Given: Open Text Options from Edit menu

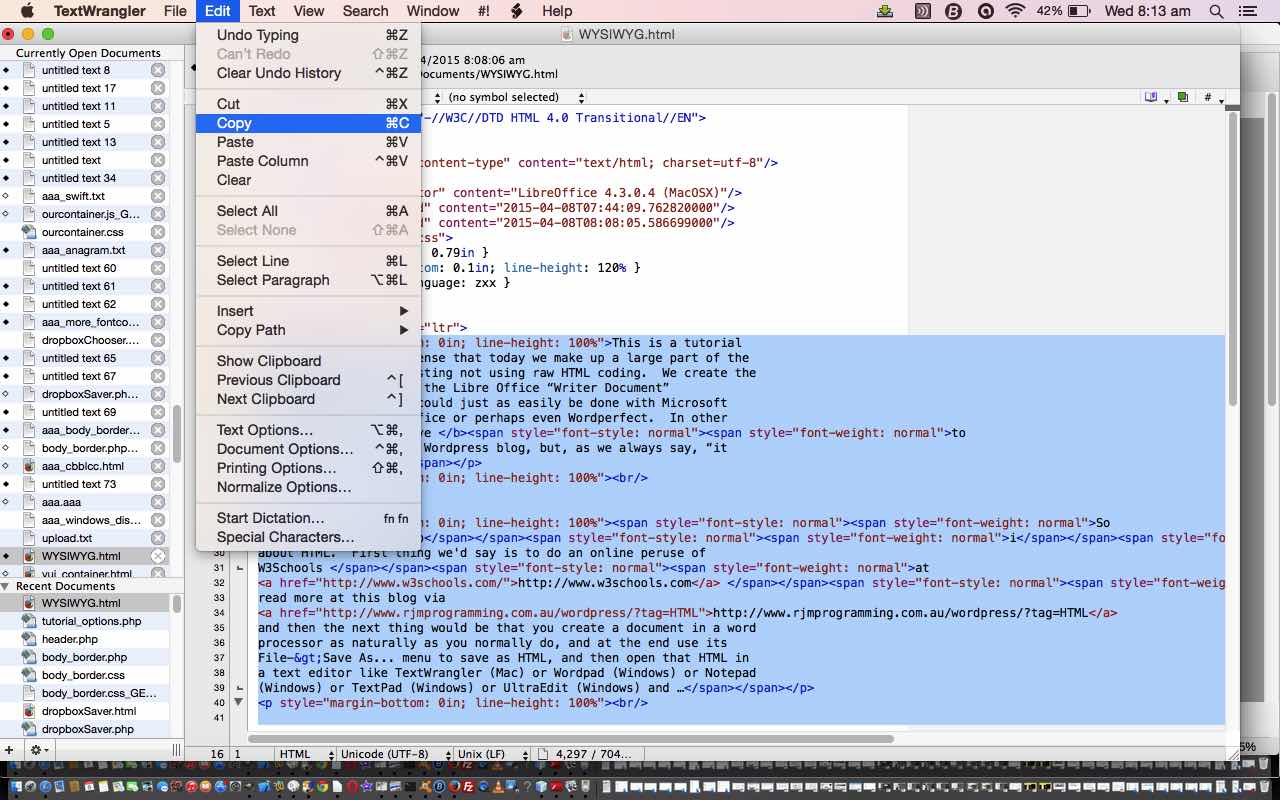Looking at the screenshot, I should tap(308, 430).
